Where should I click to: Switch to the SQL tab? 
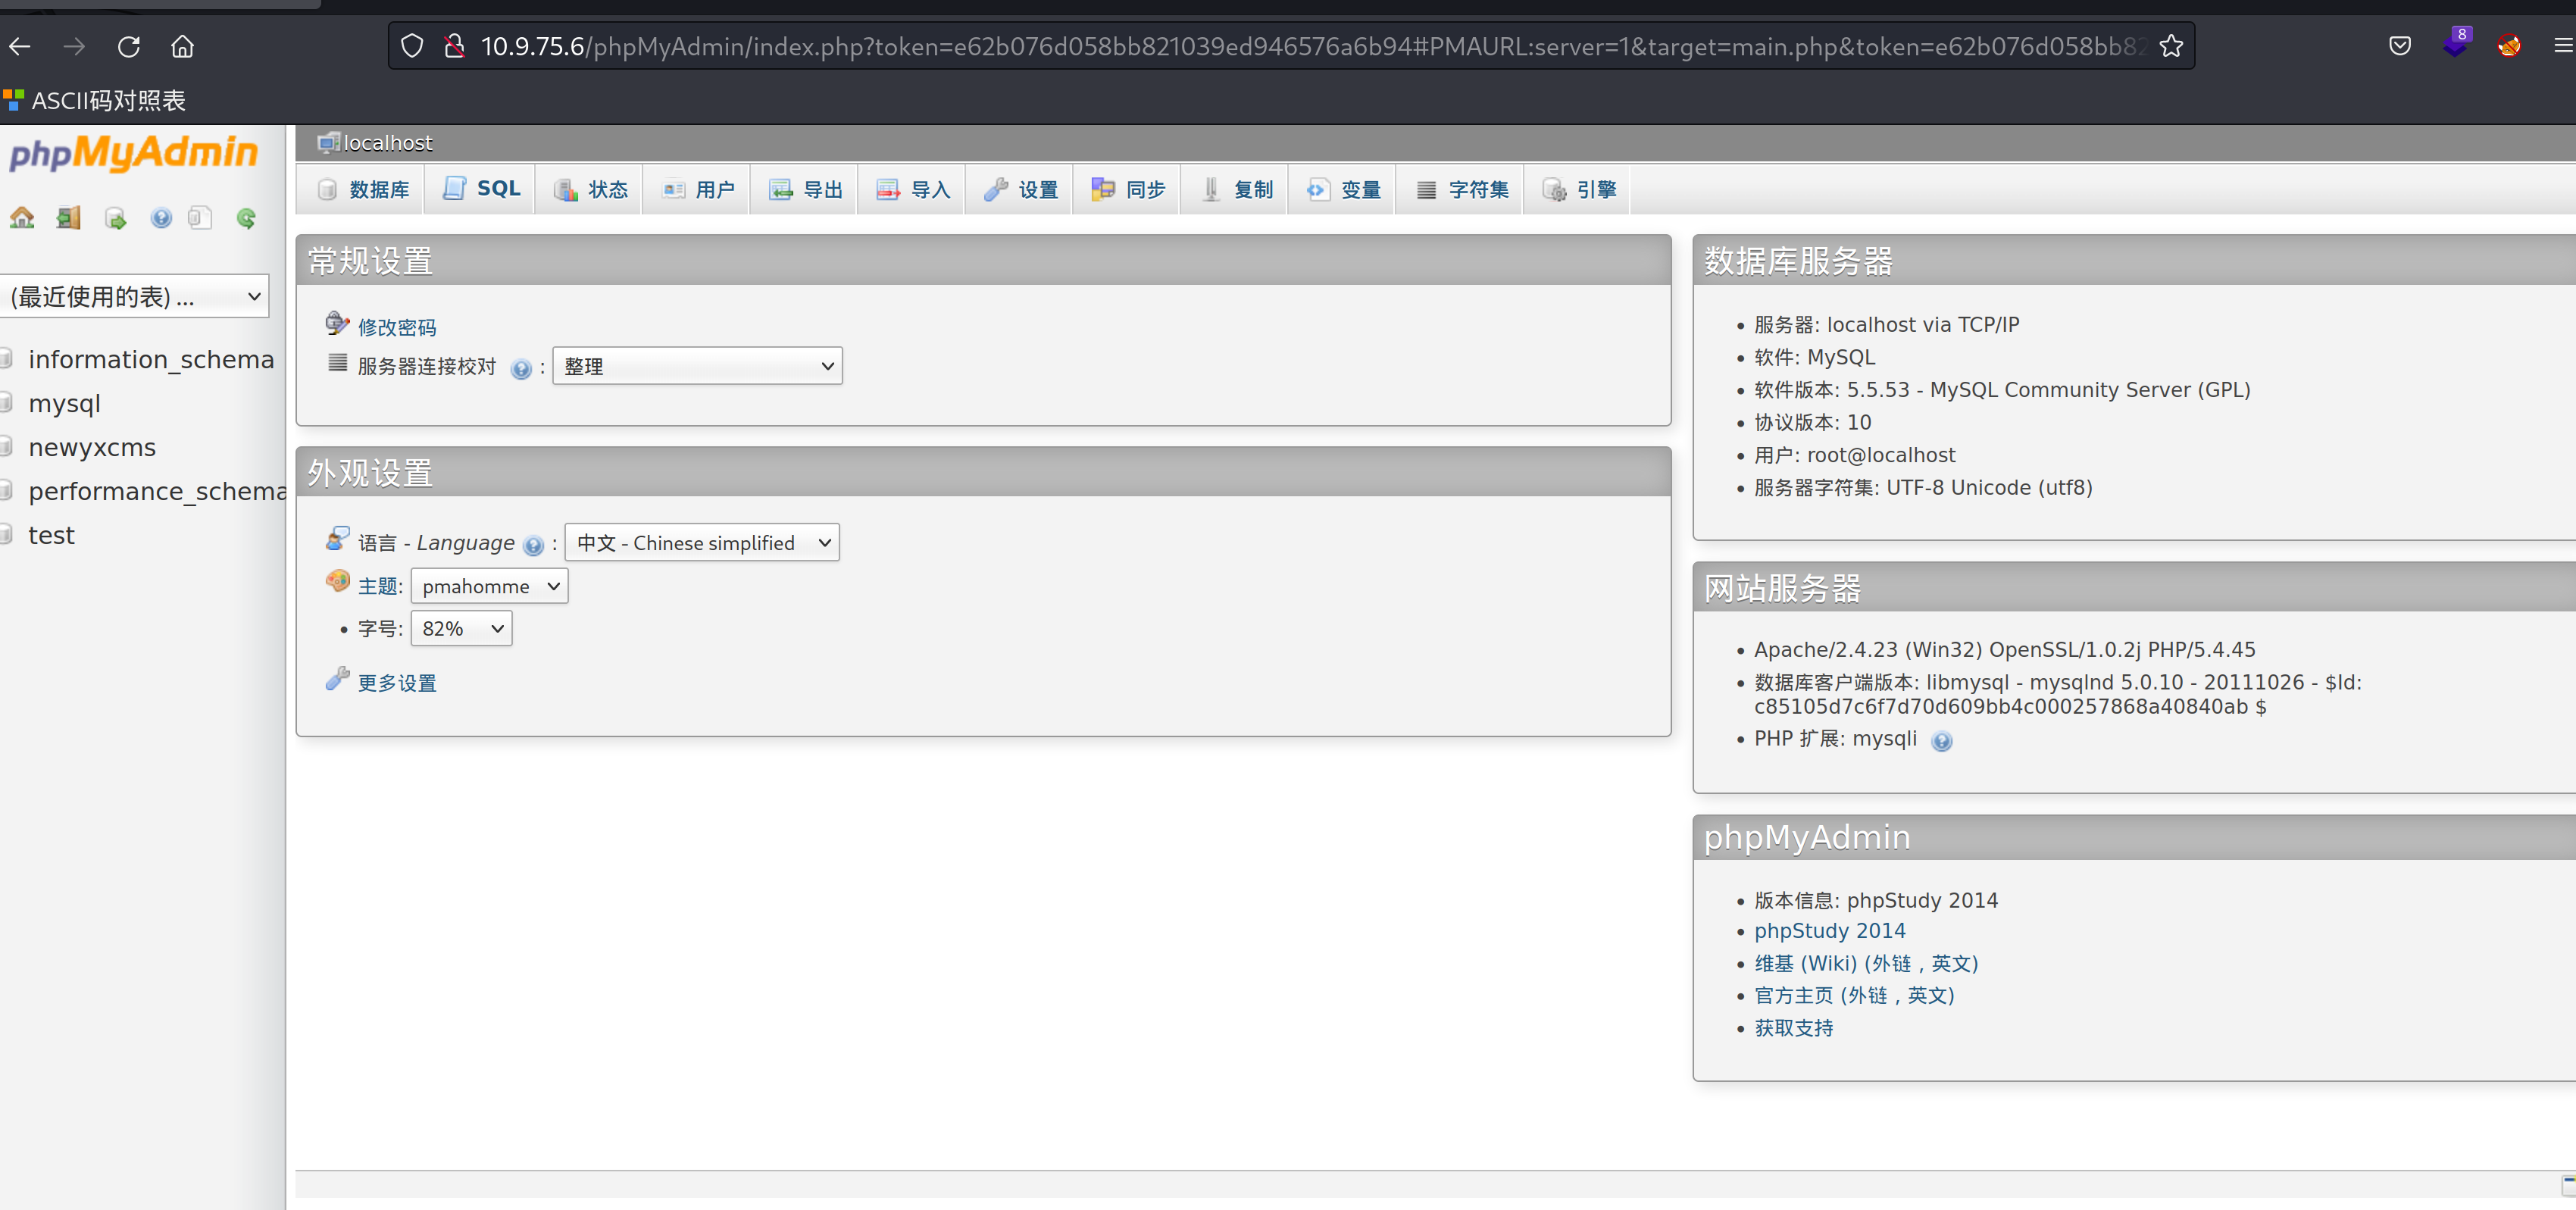[482, 189]
